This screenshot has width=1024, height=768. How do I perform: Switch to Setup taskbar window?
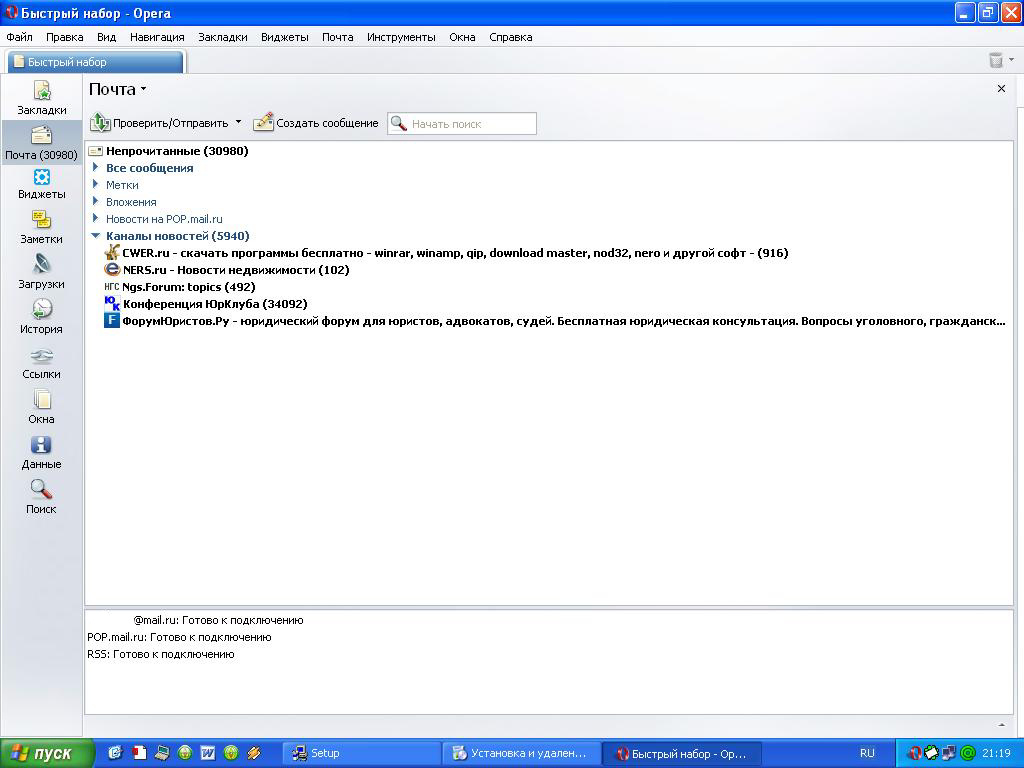(360, 753)
